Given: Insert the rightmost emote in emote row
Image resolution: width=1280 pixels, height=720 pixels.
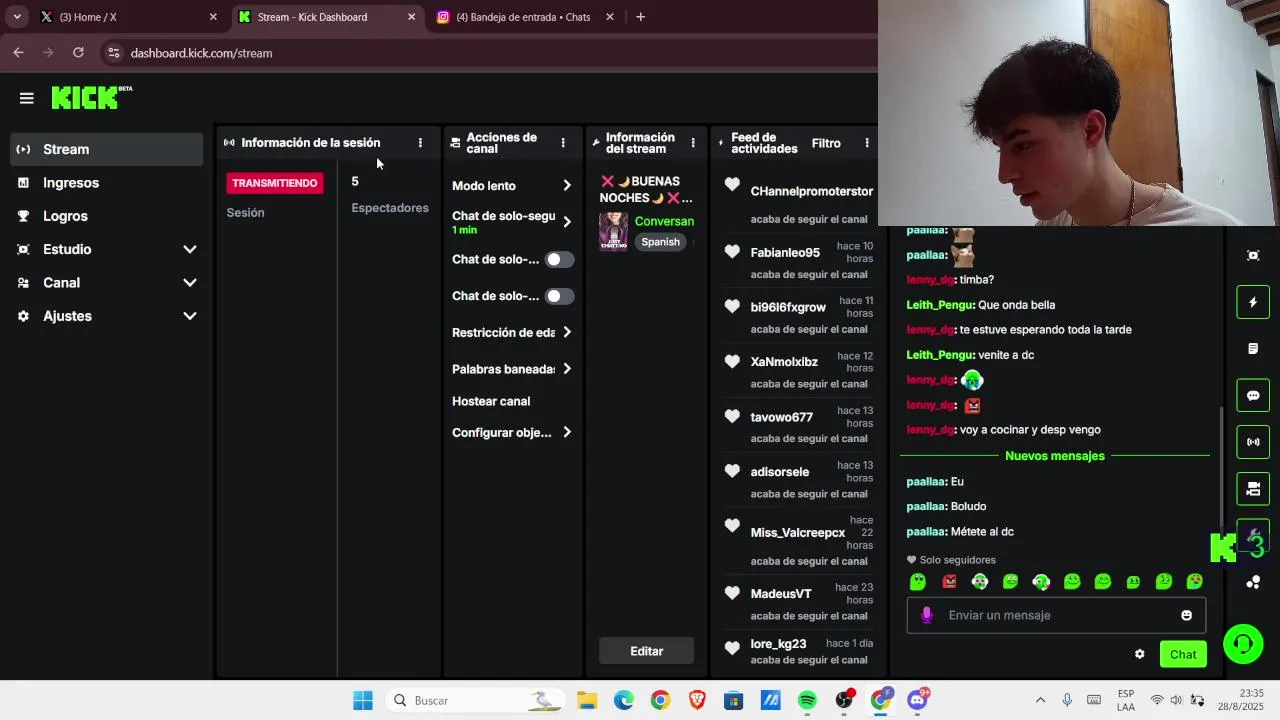Looking at the screenshot, I should [x=1195, y=582].
